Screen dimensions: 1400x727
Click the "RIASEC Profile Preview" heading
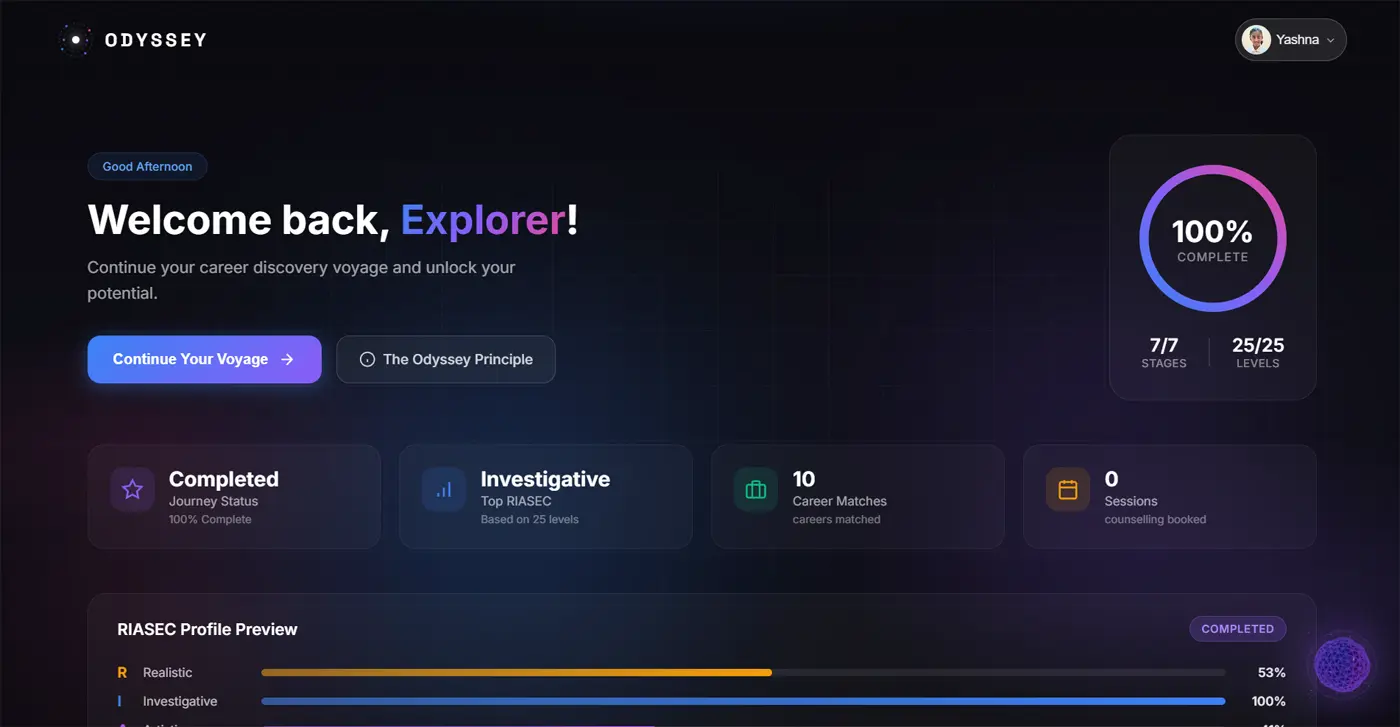[207, 629]
